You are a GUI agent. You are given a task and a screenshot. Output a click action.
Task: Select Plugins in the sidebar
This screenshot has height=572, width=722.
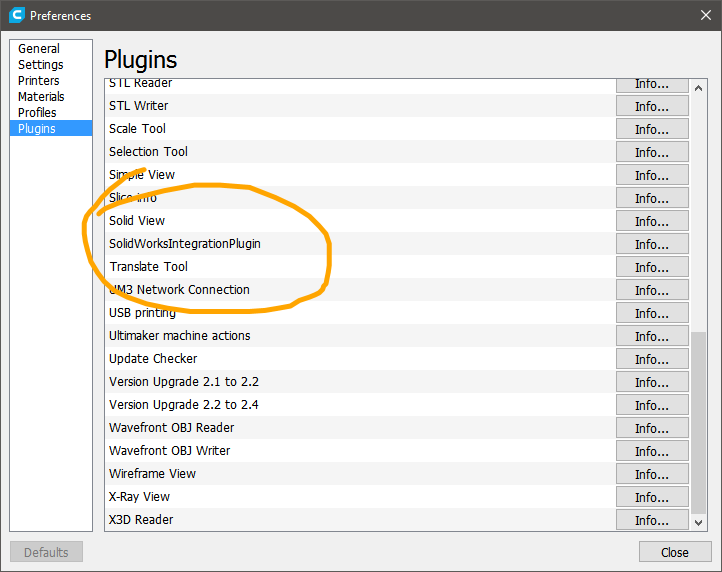(x=51, y=128)
